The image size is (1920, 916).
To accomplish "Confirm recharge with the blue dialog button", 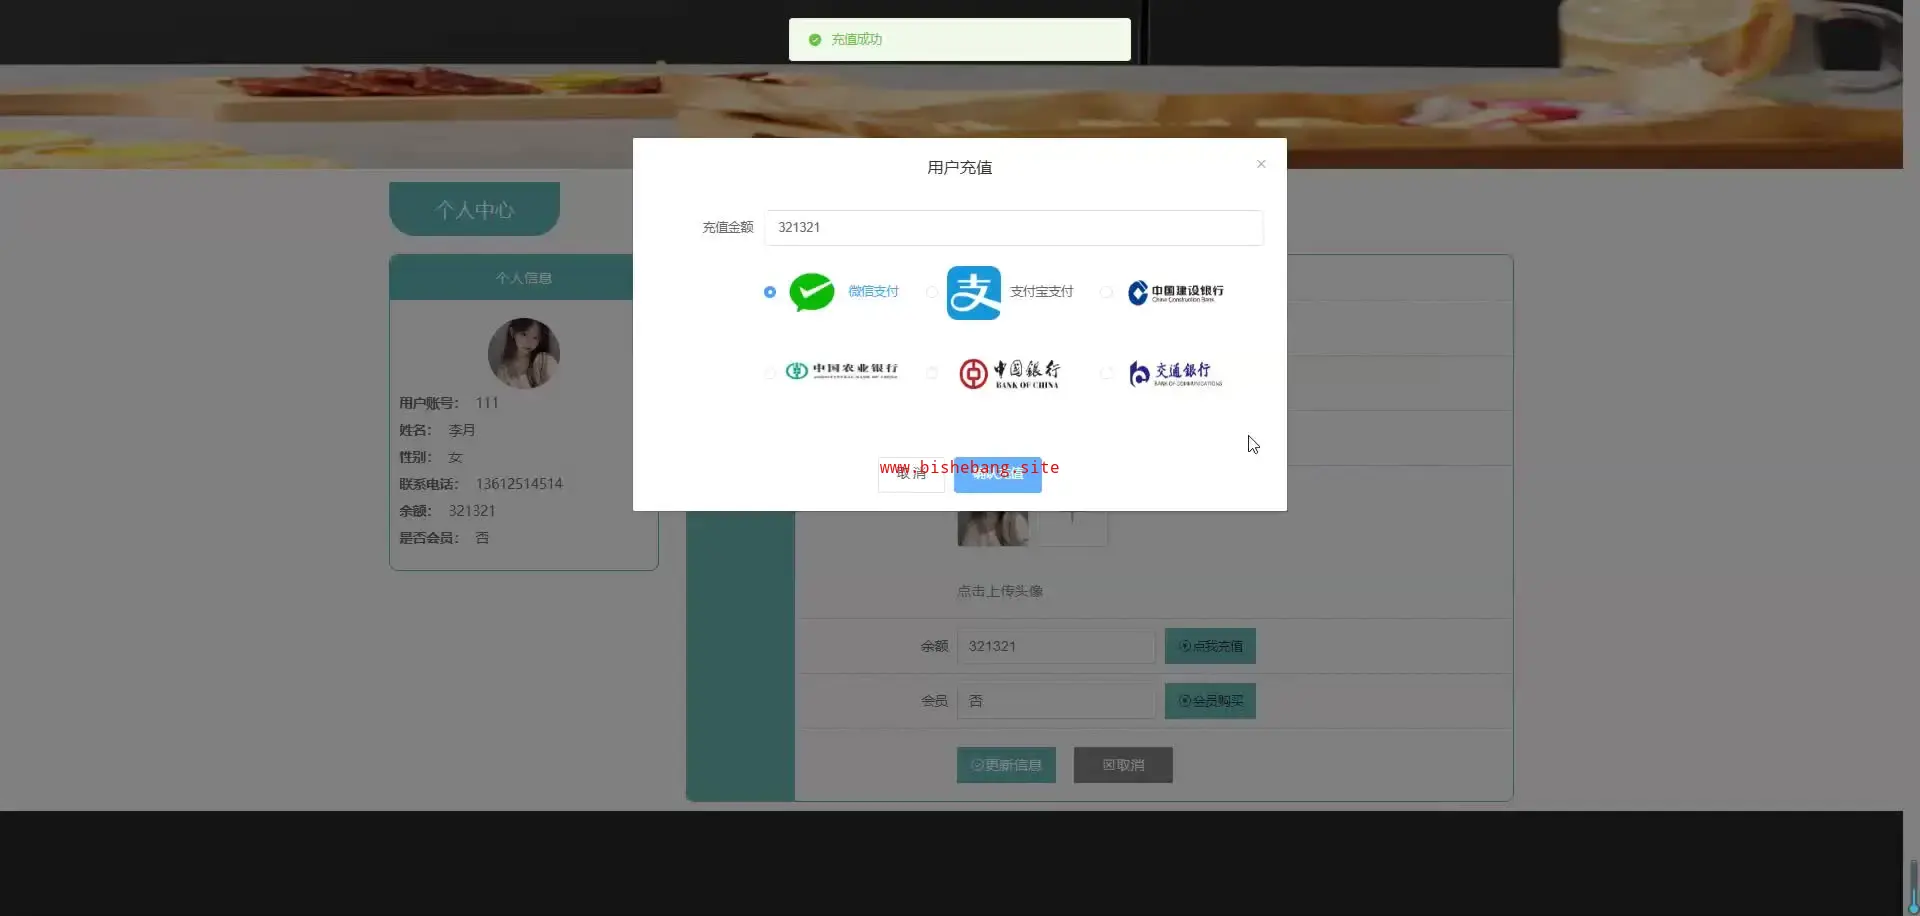I will click(x=998, y=475).
